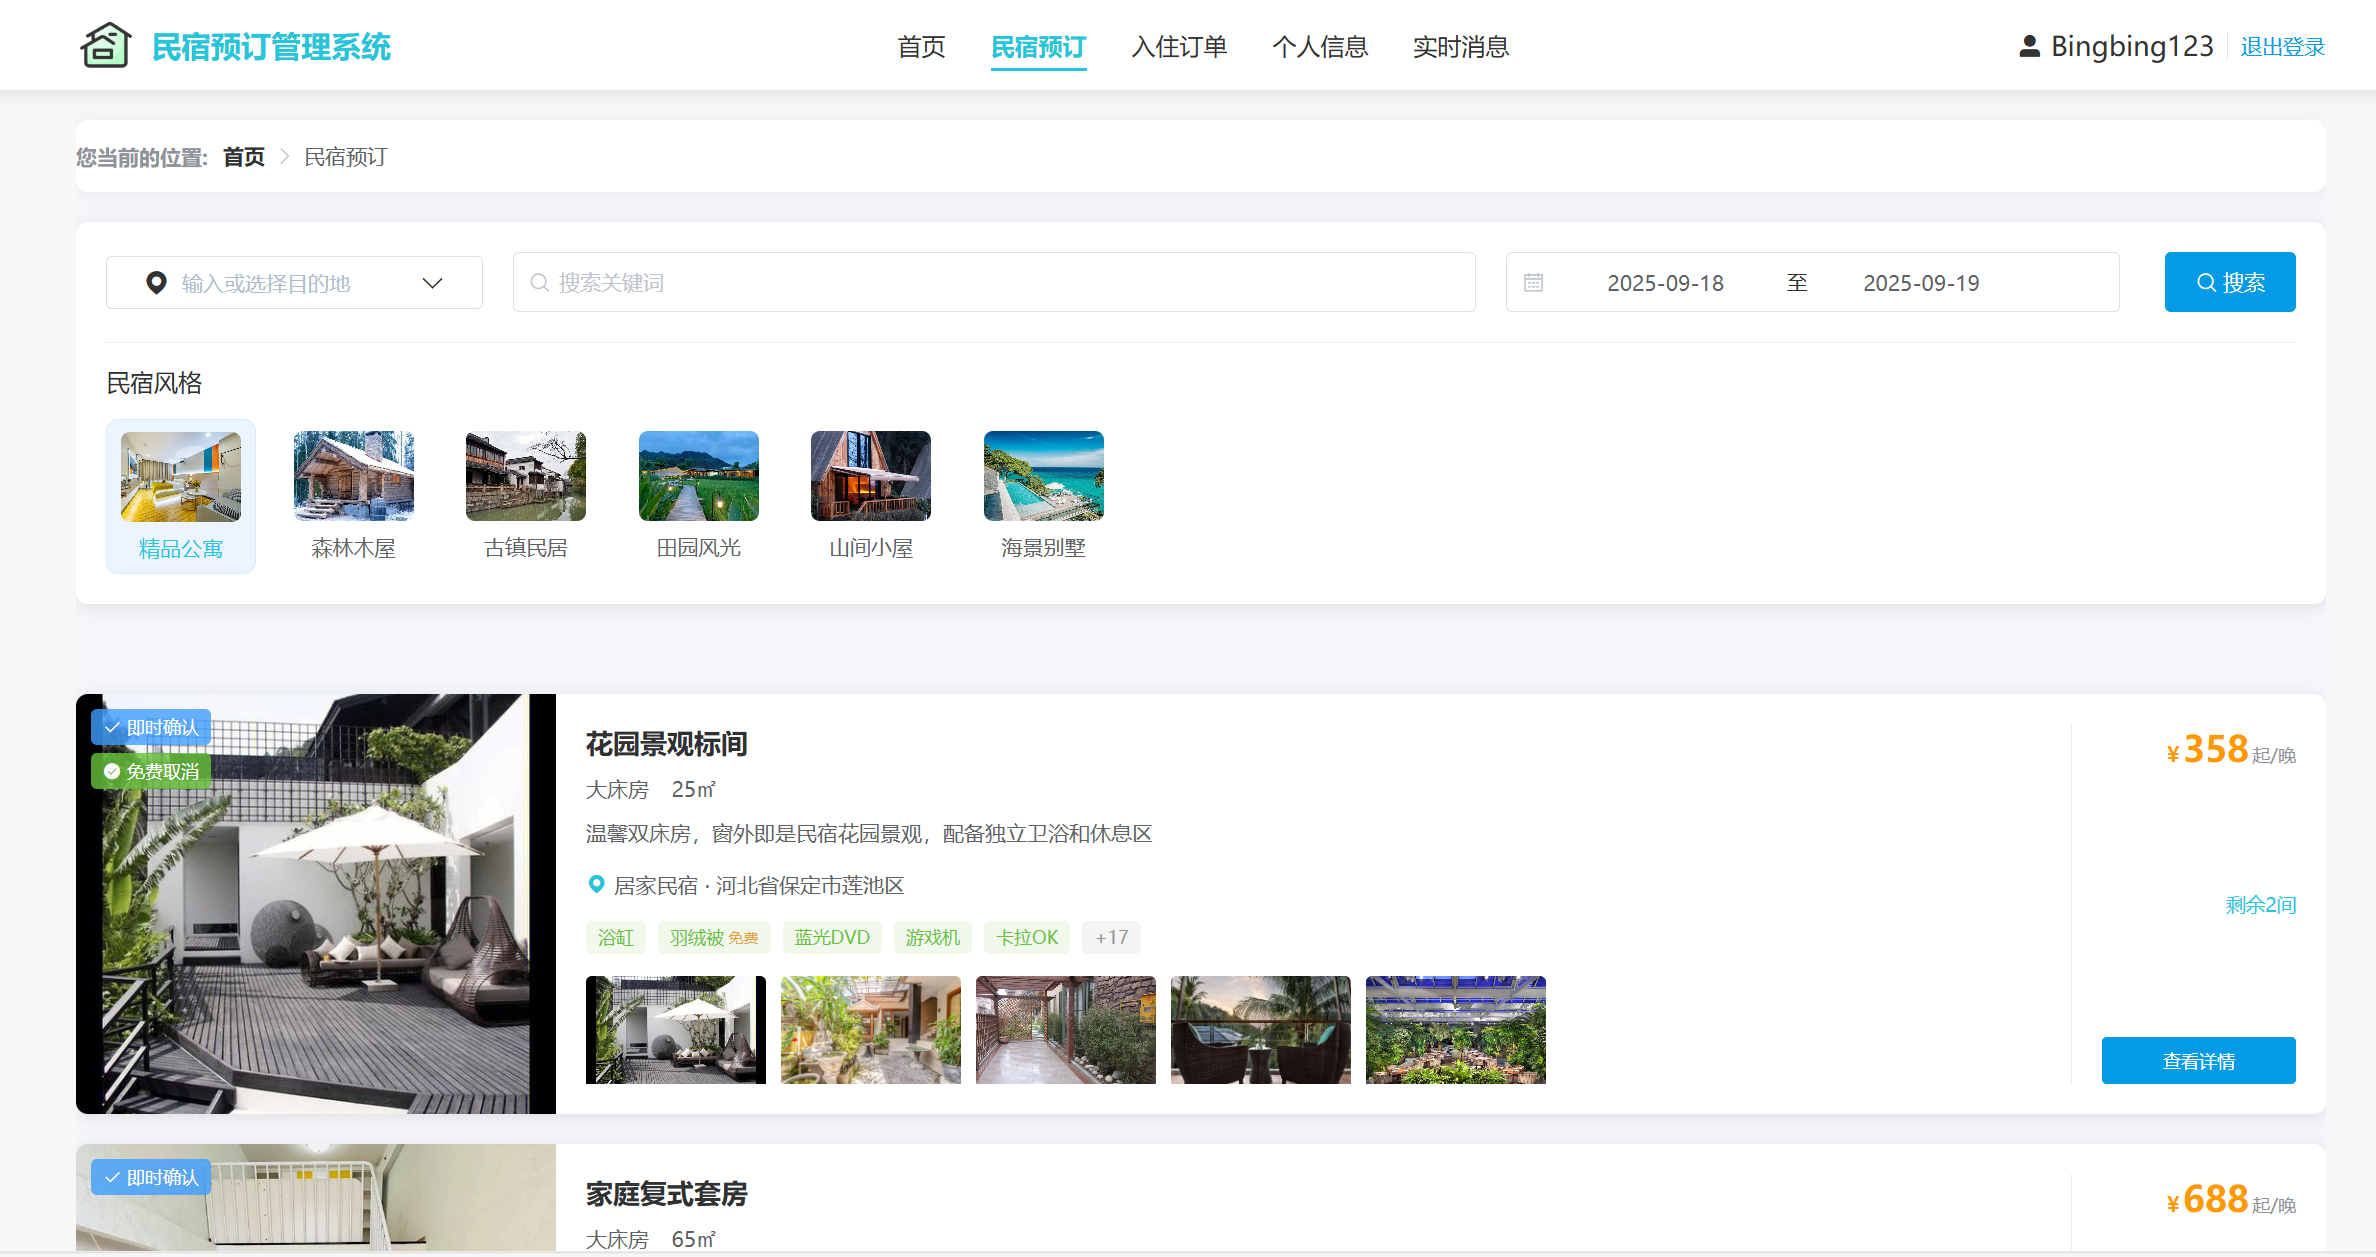Screen dimensions: 2376x1257
Task: Click the check-in date 2025-09-18
Action: (x=1665, y=283)
